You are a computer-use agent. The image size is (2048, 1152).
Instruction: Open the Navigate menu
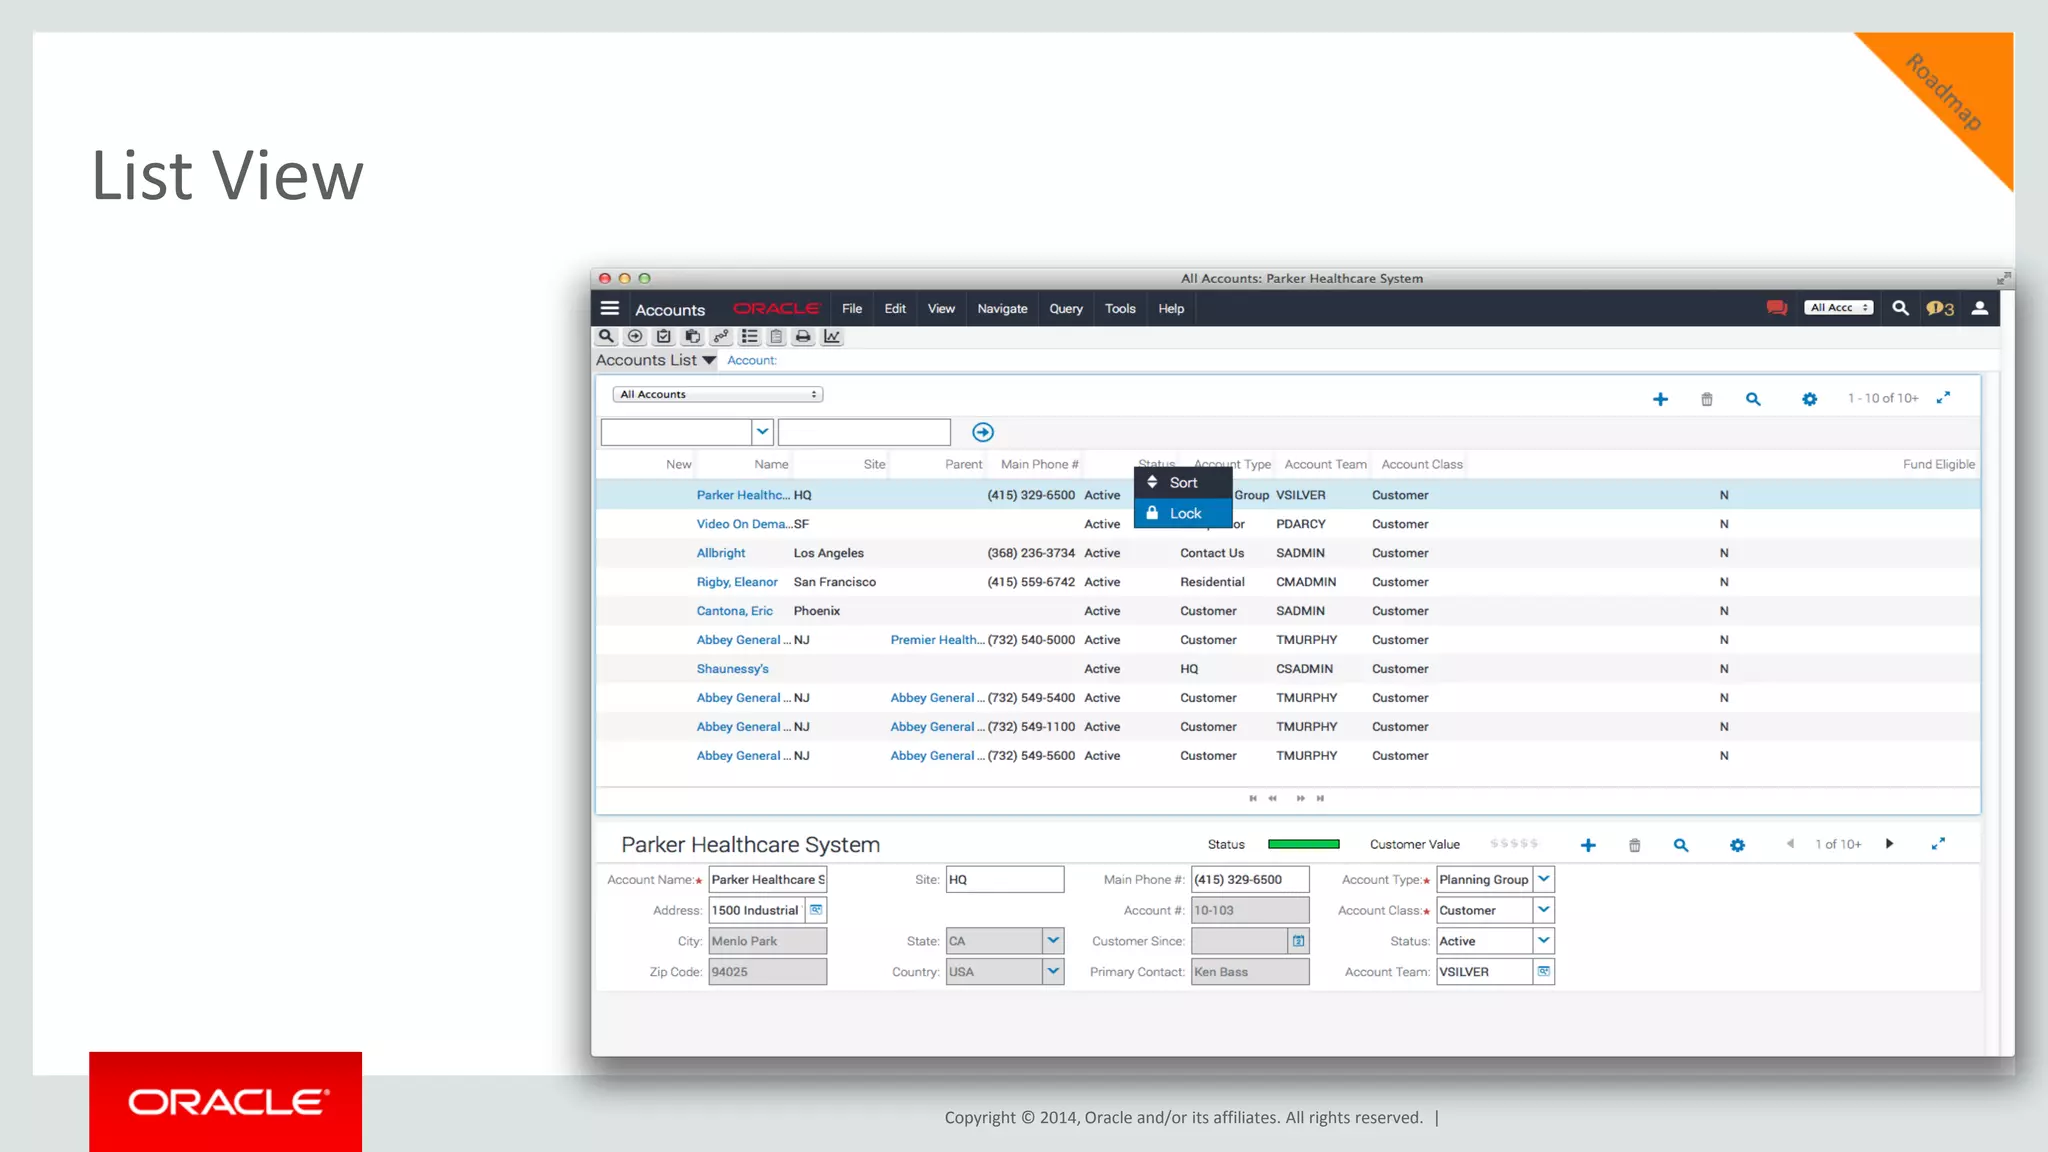[1002, 309]
